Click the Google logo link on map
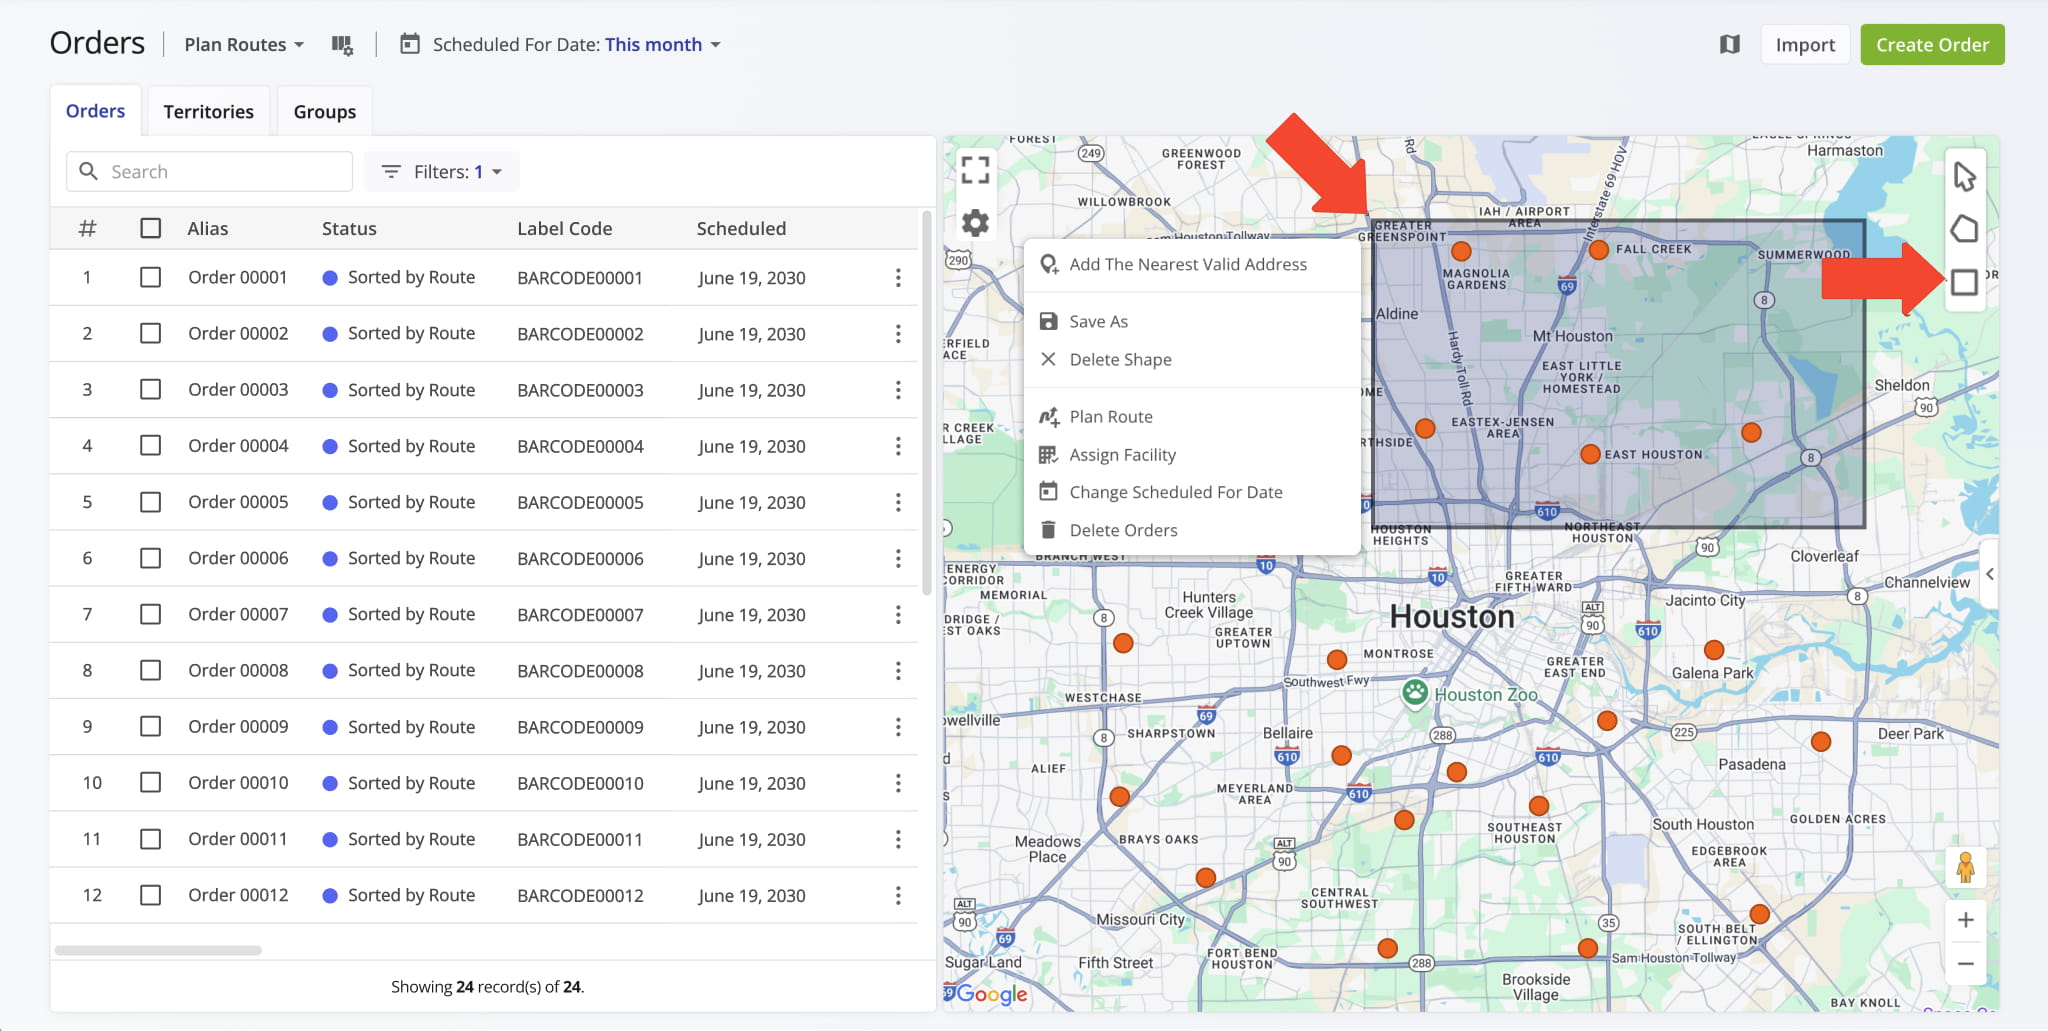2048x1031 pixels. tap(991, 993)
